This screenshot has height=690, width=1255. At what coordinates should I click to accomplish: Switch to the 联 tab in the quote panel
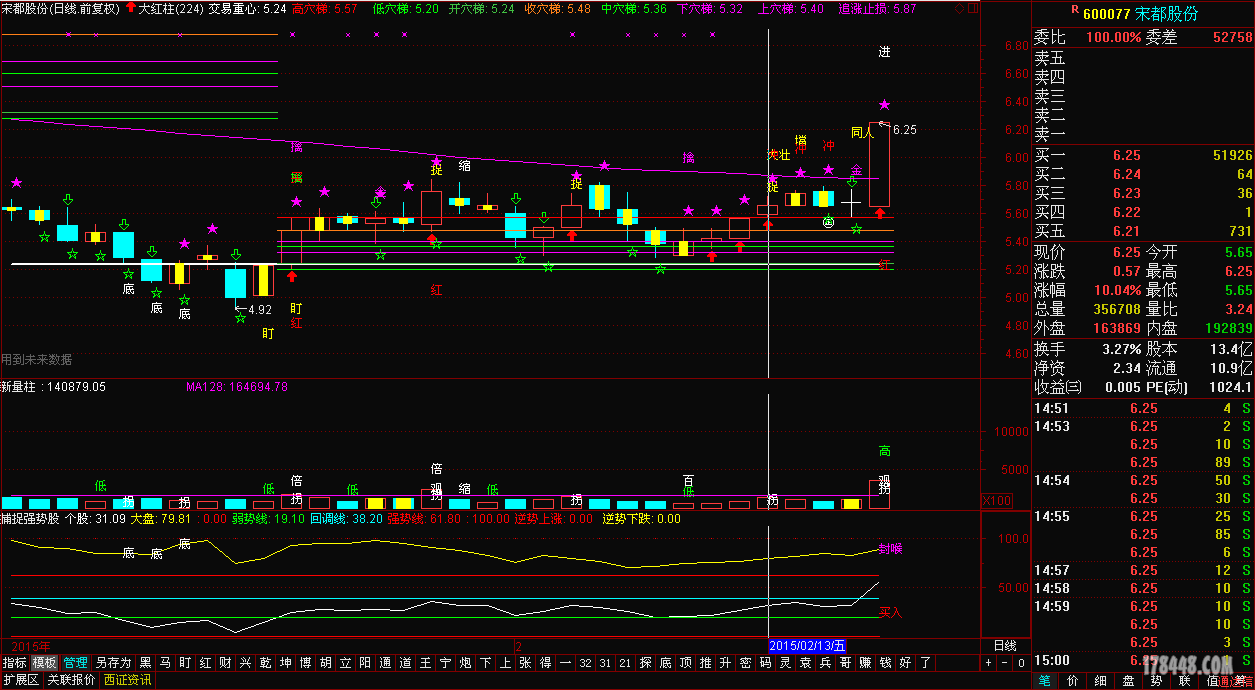point(1185,679)
